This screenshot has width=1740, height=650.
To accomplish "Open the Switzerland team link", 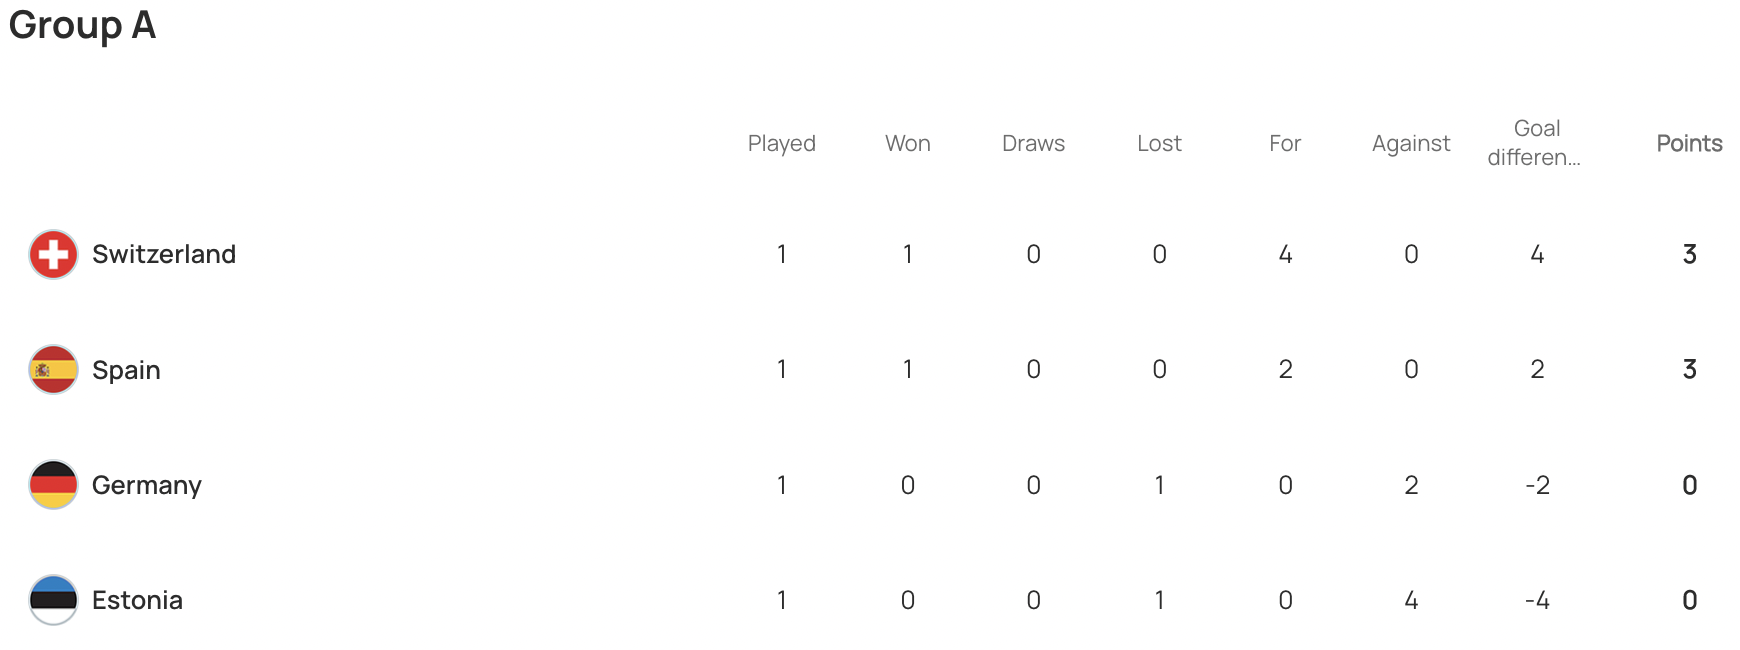I will coord(164,254).
